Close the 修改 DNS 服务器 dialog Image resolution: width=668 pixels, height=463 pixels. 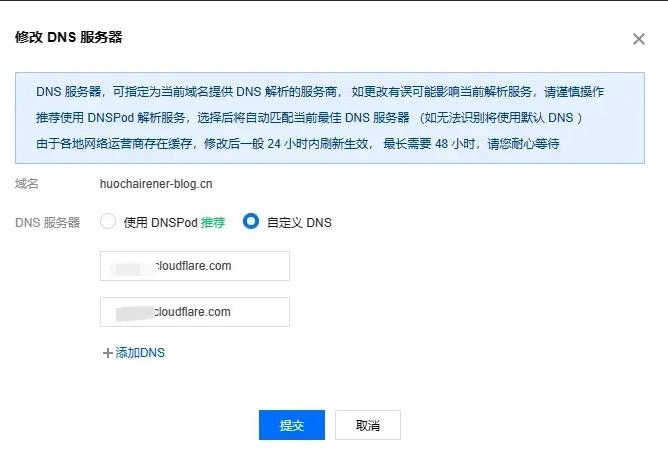coord(639,39)
